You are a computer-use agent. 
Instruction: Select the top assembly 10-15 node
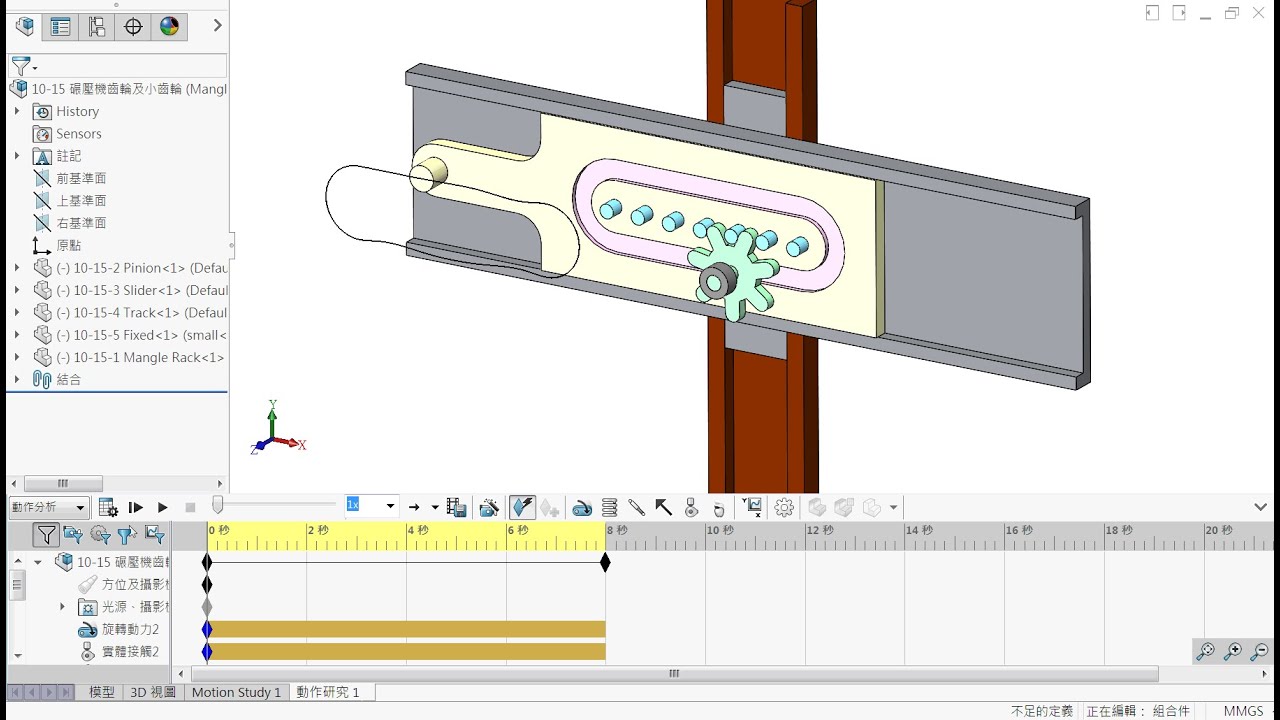click(118, 89)
